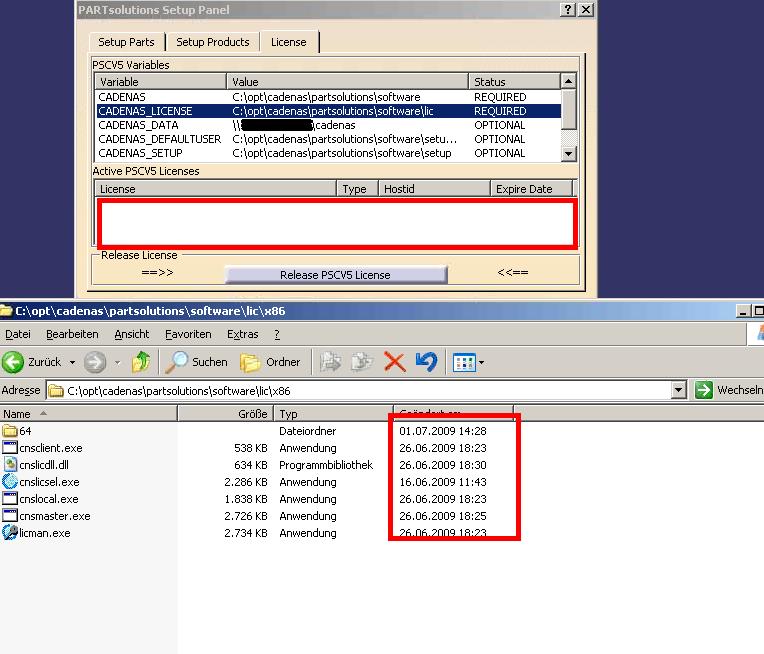Open the Extras menu

click(x=243, y=334)
